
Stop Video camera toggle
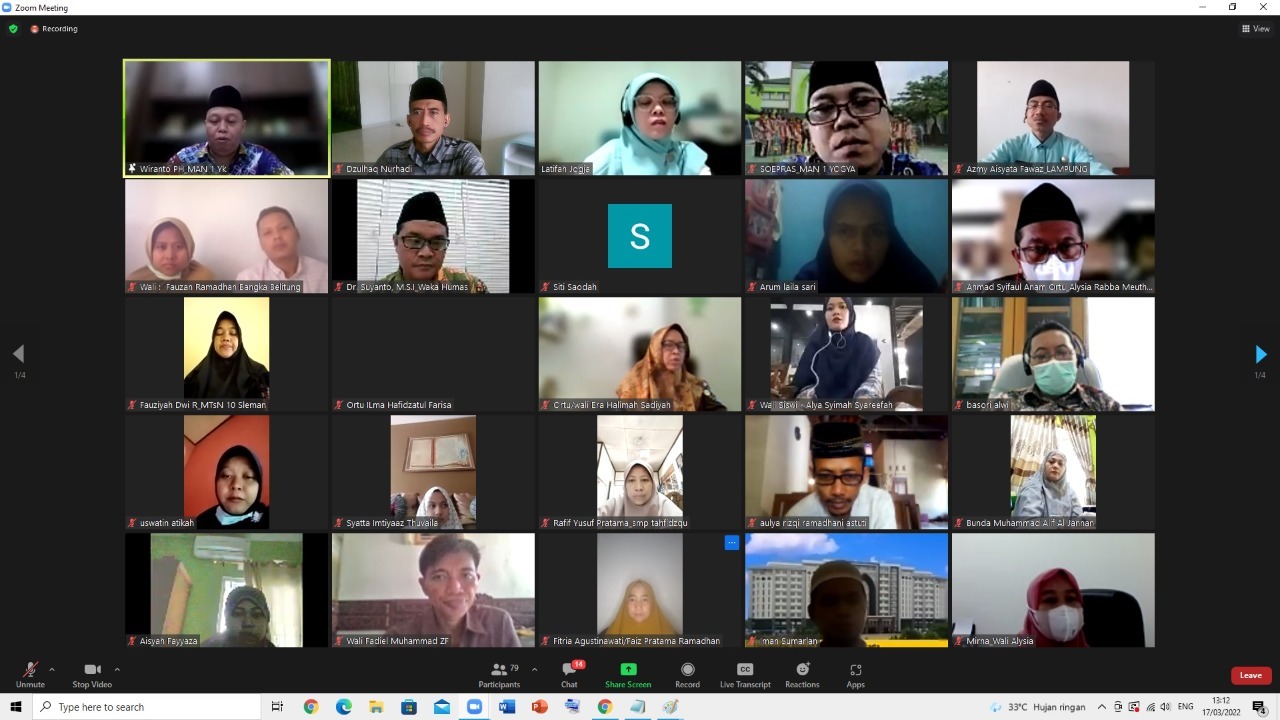92,674
